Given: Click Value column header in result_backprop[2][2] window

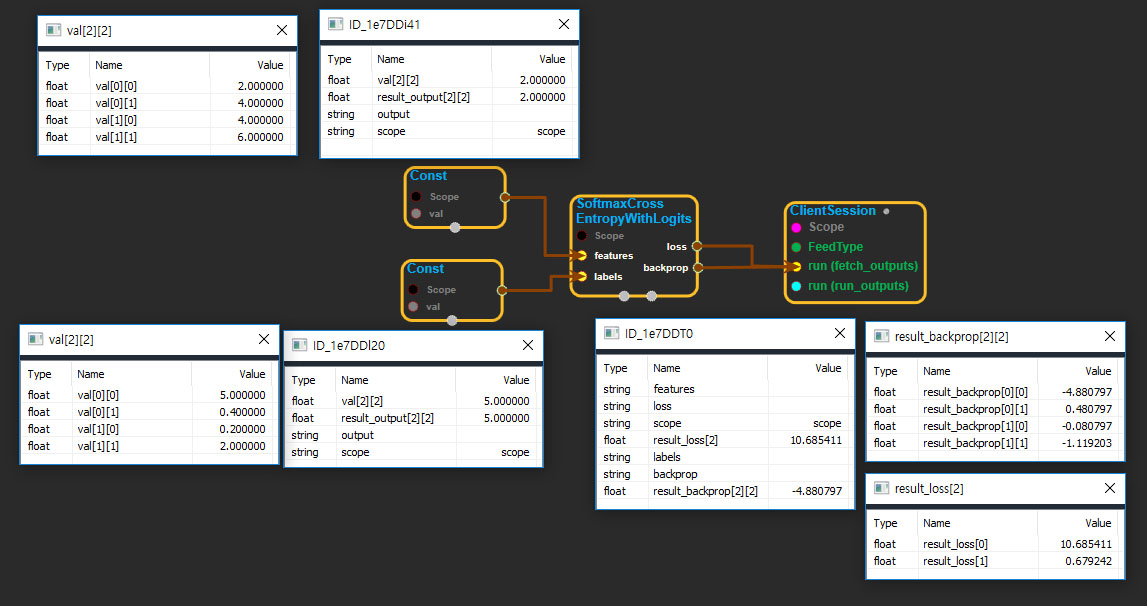Looking at the screenshot, I should (1097, 371).
